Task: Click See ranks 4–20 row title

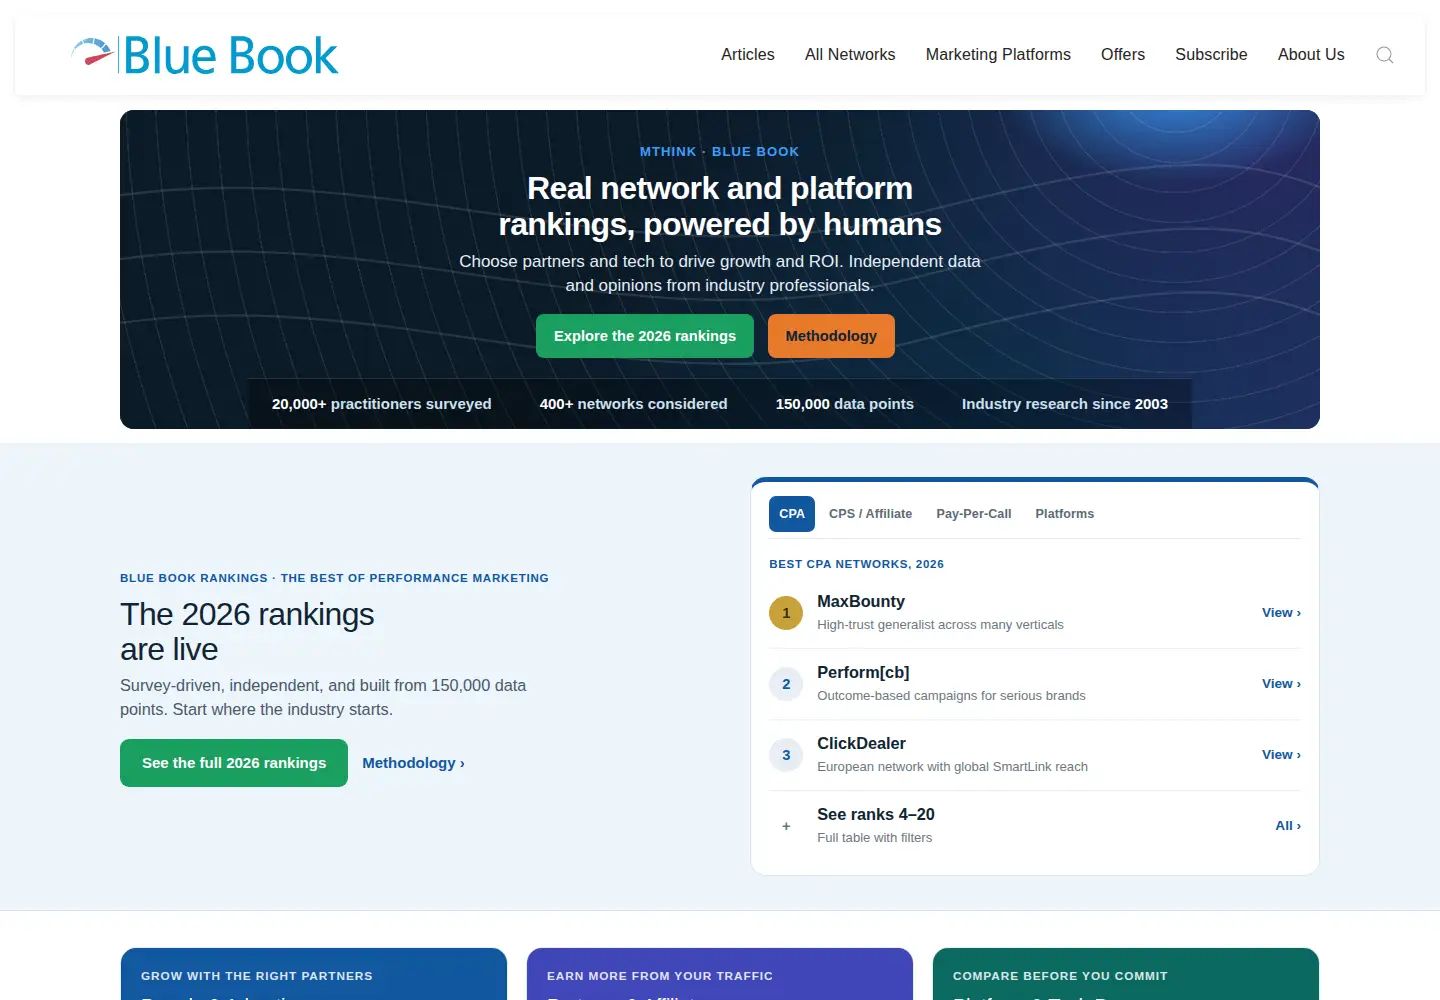Action: coord(876,815)
